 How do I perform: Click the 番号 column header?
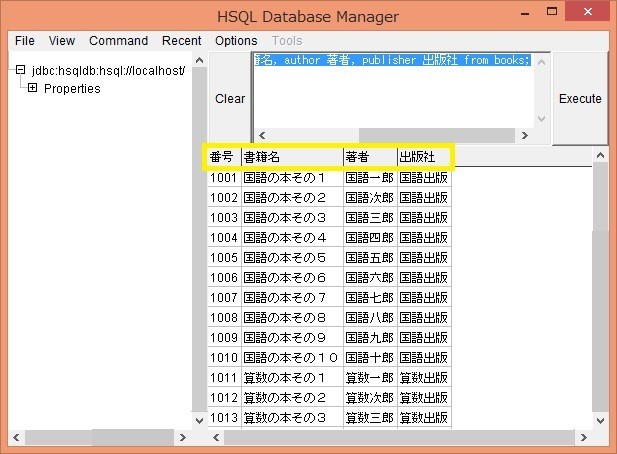coord(224,157)
